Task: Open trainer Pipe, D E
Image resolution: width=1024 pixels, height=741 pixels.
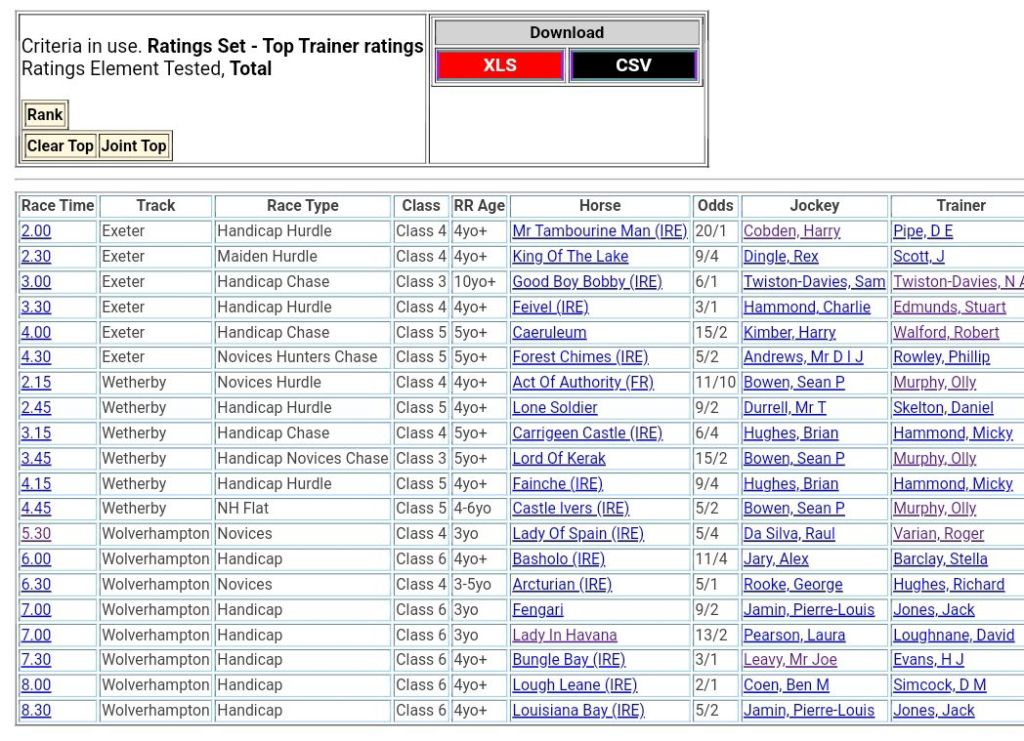Action: [922, 231]
